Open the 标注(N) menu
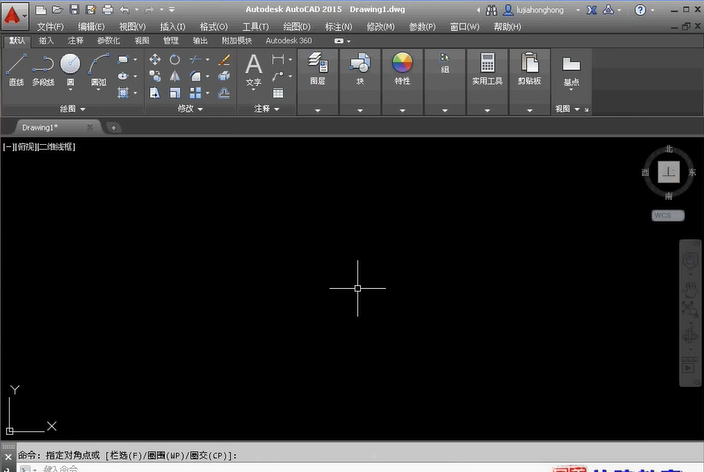The height and width of the screenshot is (472, 704). click(x=339, y=27)
